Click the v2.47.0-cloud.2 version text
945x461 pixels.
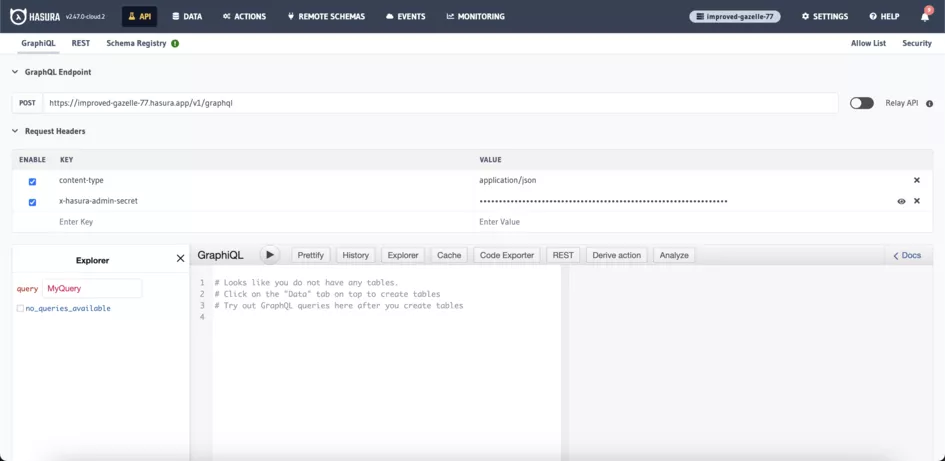[x=85, y=17]
